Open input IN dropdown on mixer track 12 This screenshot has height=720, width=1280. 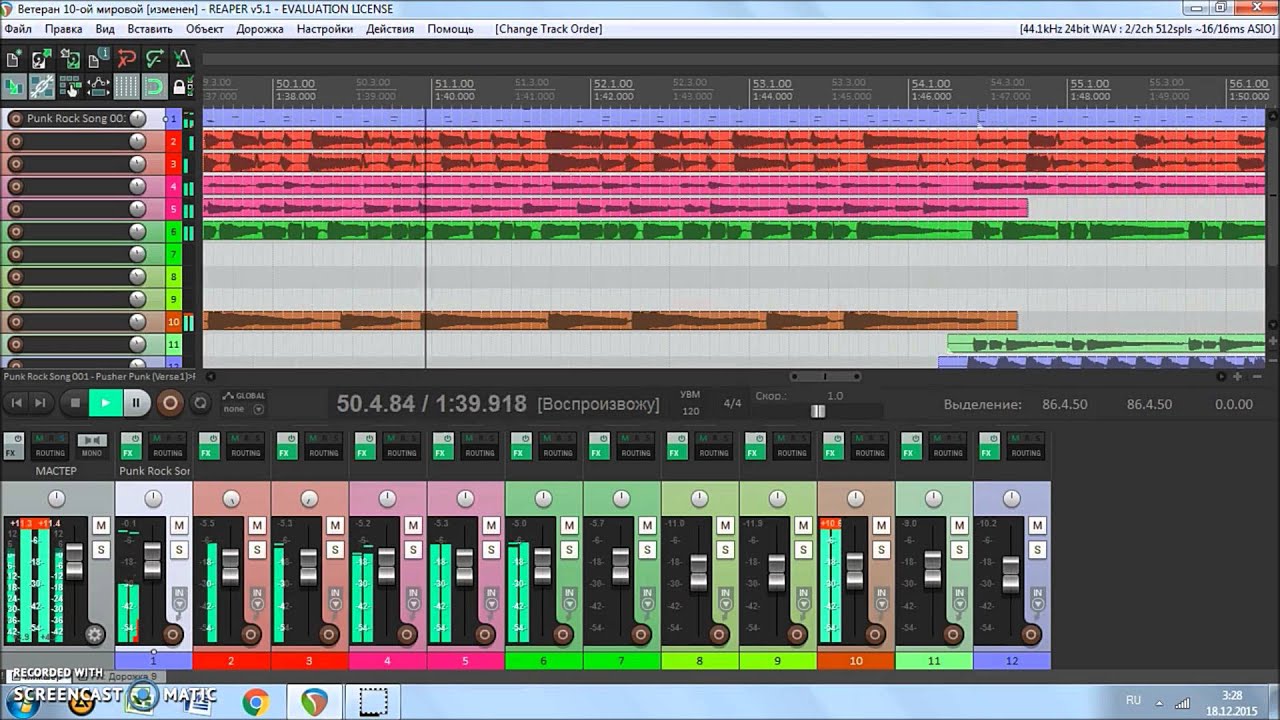pyautogui.click(x=1037, y=598)
